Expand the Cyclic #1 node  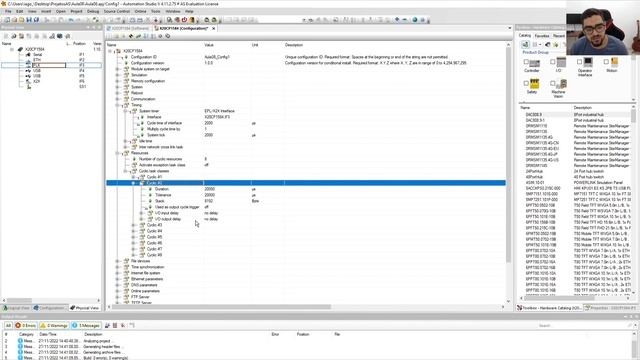coord(133,177)
